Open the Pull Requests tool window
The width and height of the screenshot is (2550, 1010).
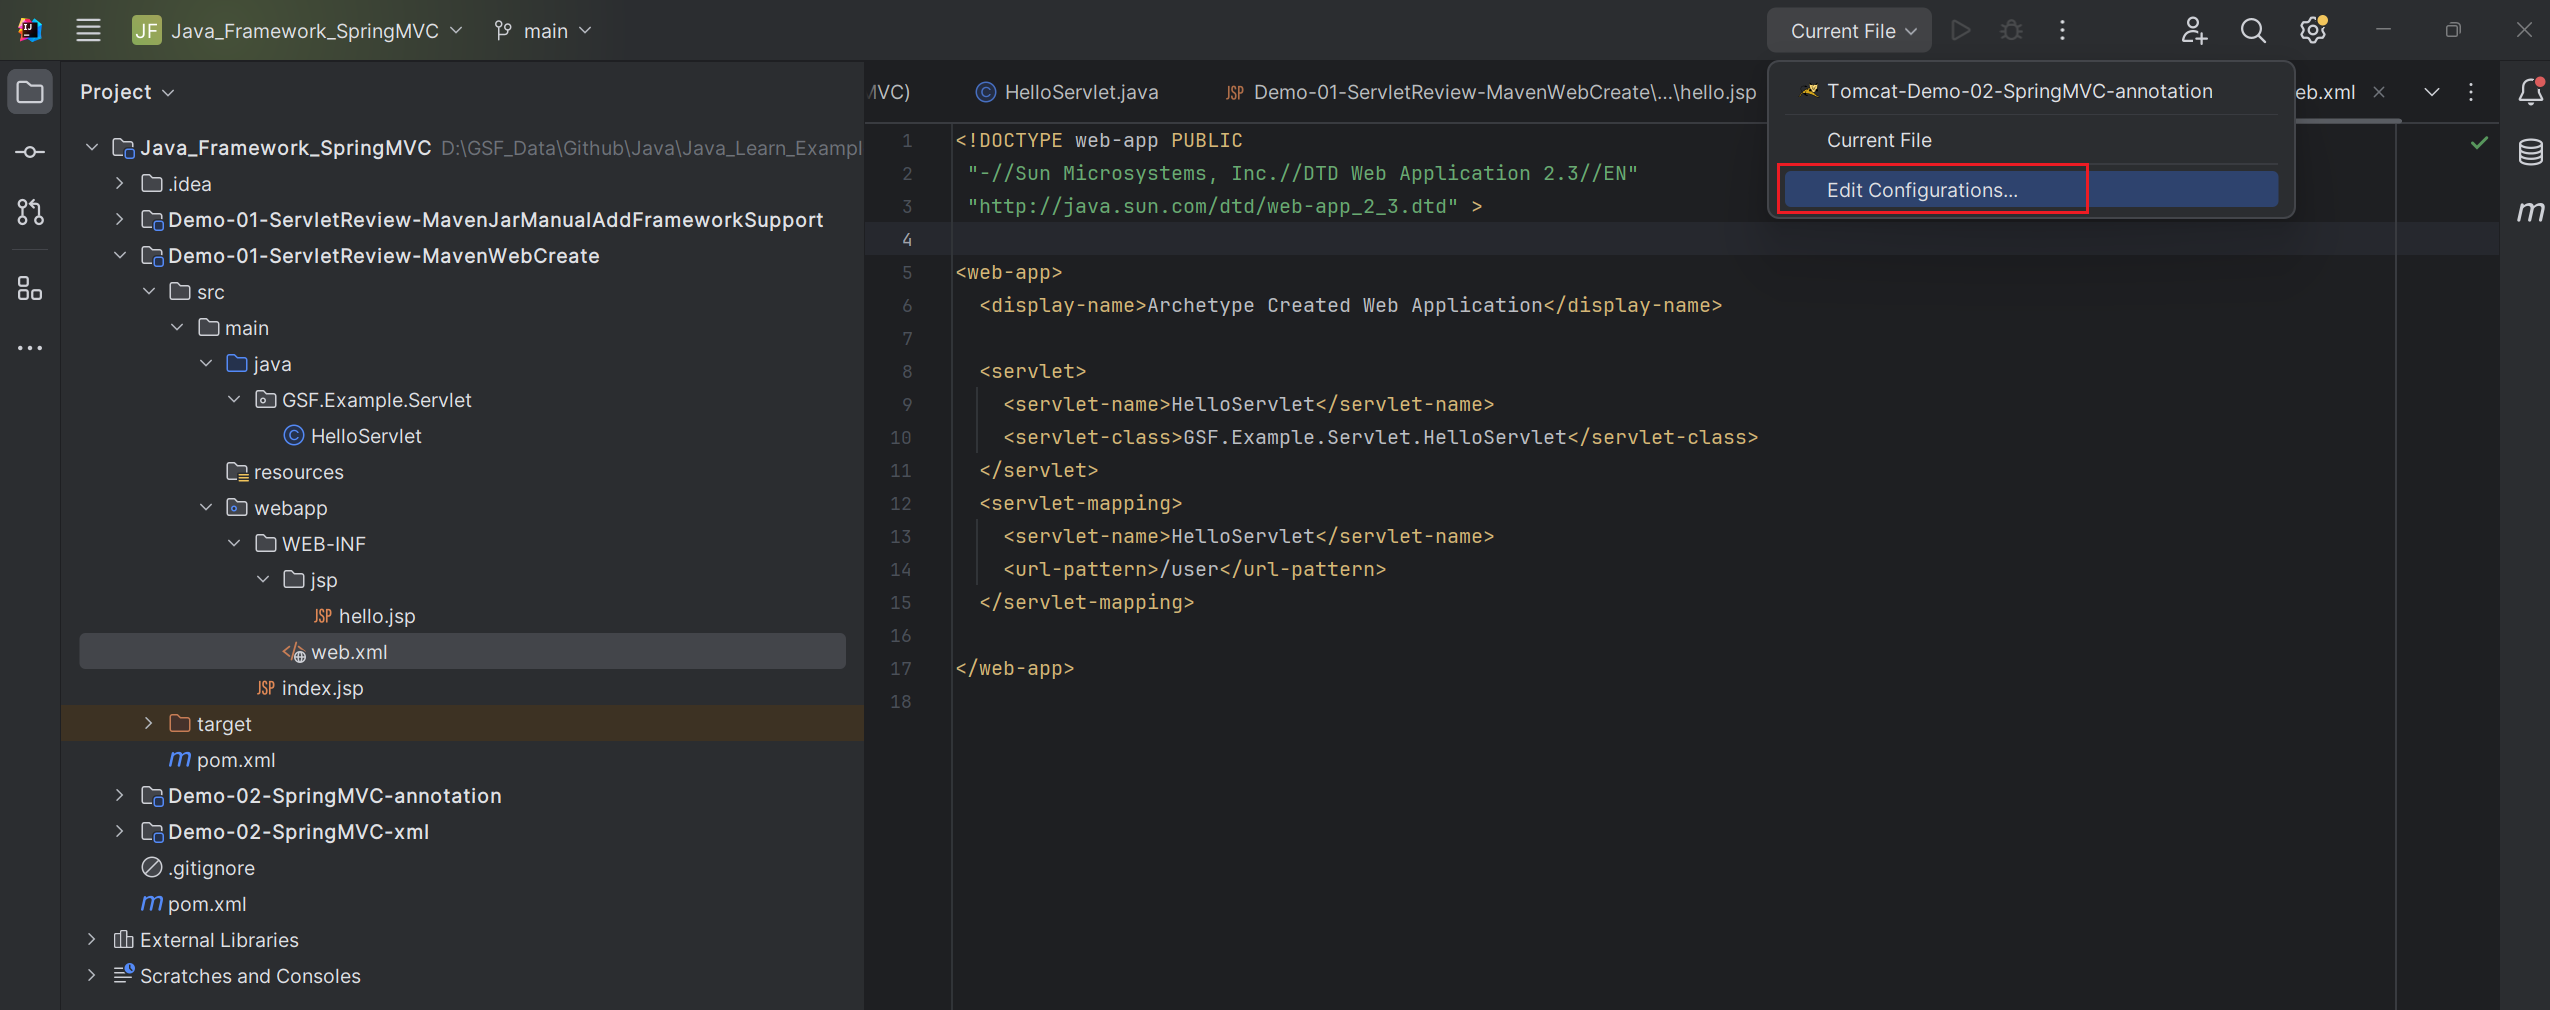(x=30, y=212)
